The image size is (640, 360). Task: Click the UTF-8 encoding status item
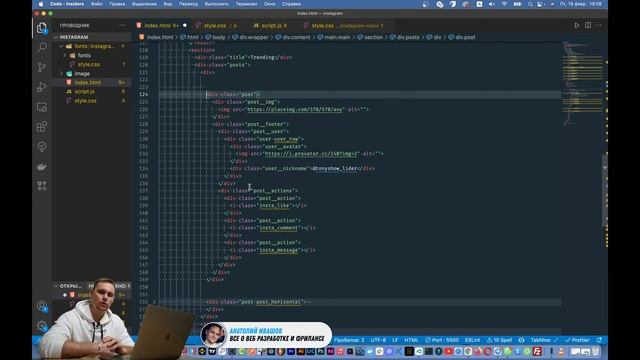tap(378, 340)
